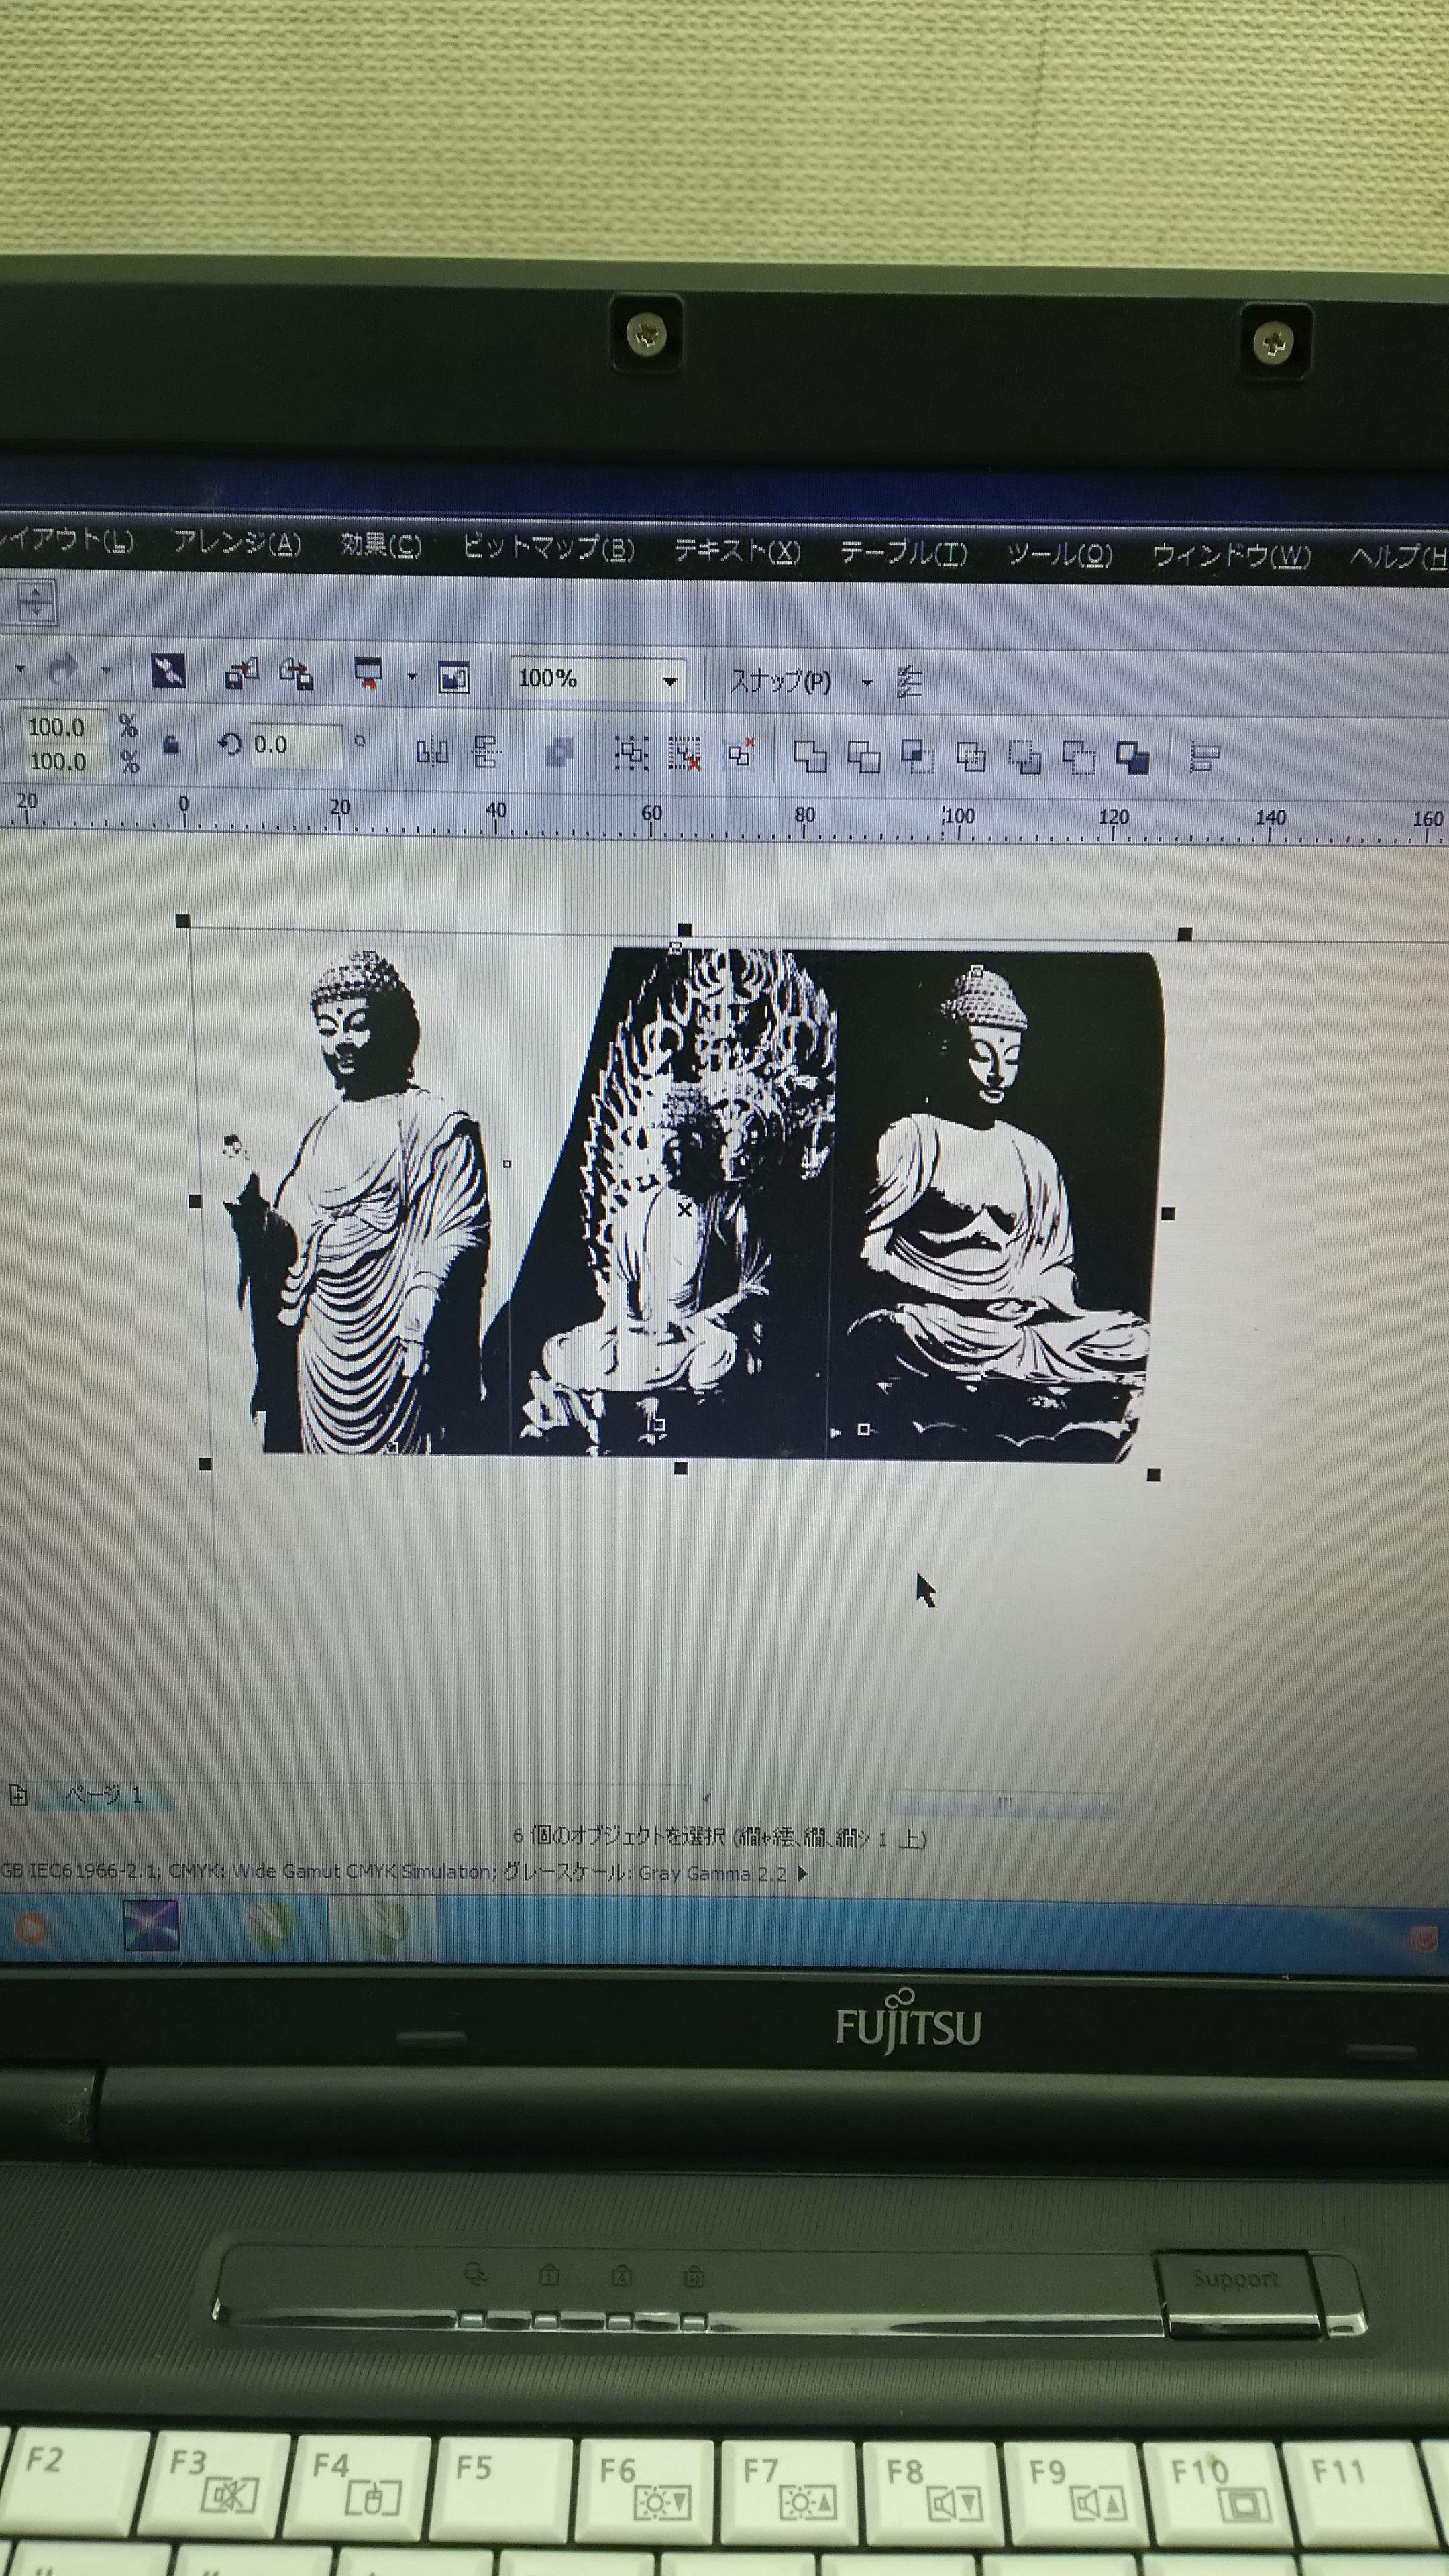Open the 100% zoom level combo box
Viewport: 1449px width, 2576px height.
(x=597, y=679)
